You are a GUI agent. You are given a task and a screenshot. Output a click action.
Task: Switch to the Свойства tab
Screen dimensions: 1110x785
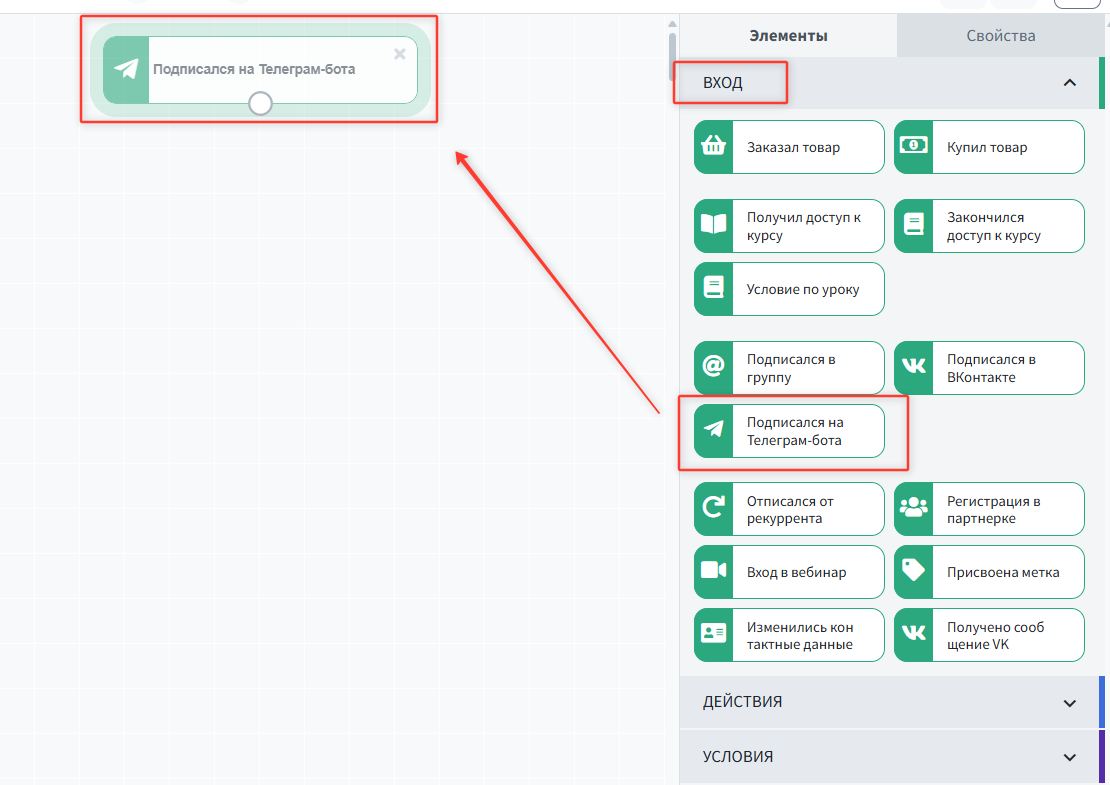(1000, 36)
